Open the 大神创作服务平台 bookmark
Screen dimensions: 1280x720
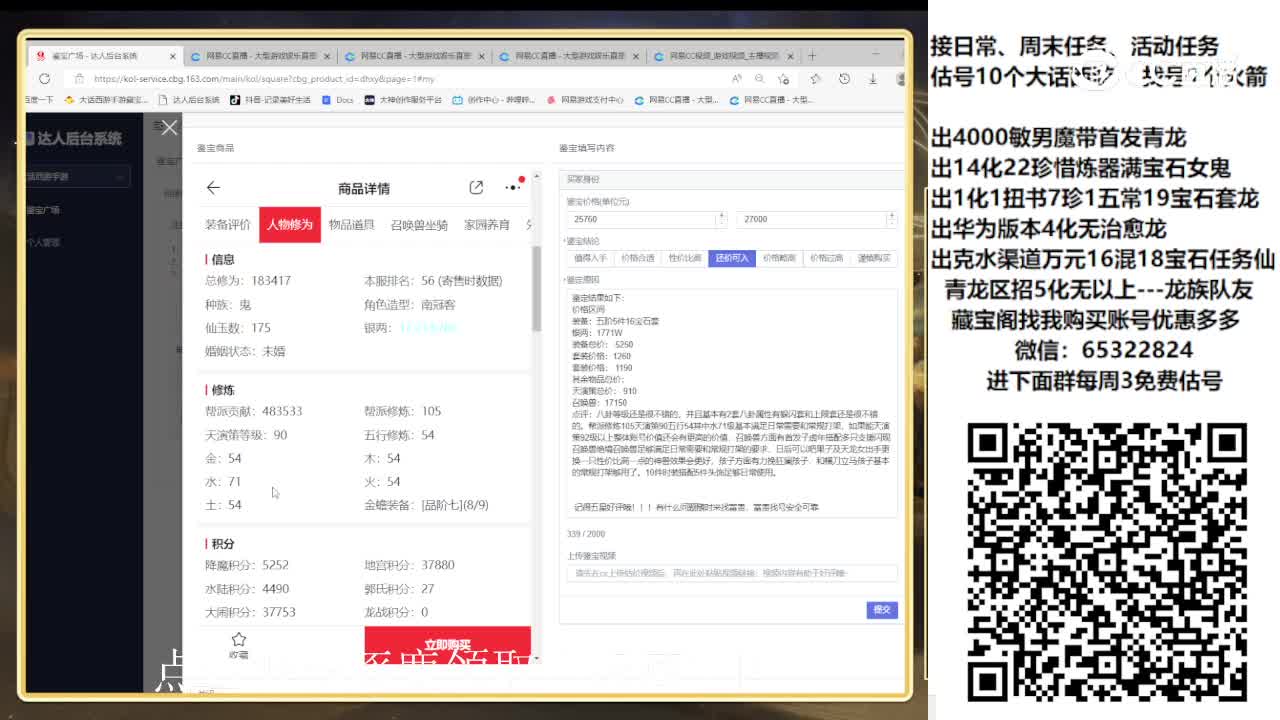pos(403,100)
